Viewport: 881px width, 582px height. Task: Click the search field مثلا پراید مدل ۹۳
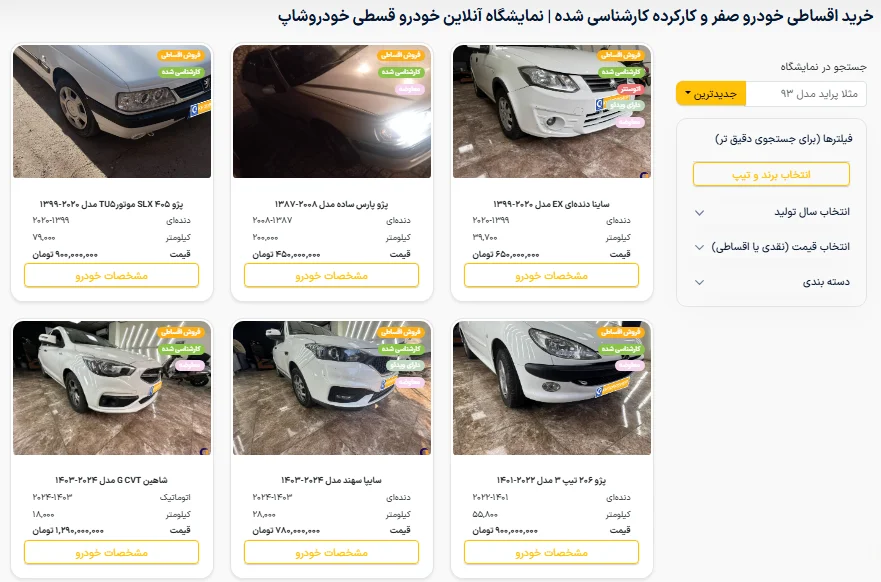pyautogui.click(x=806, y=94)
